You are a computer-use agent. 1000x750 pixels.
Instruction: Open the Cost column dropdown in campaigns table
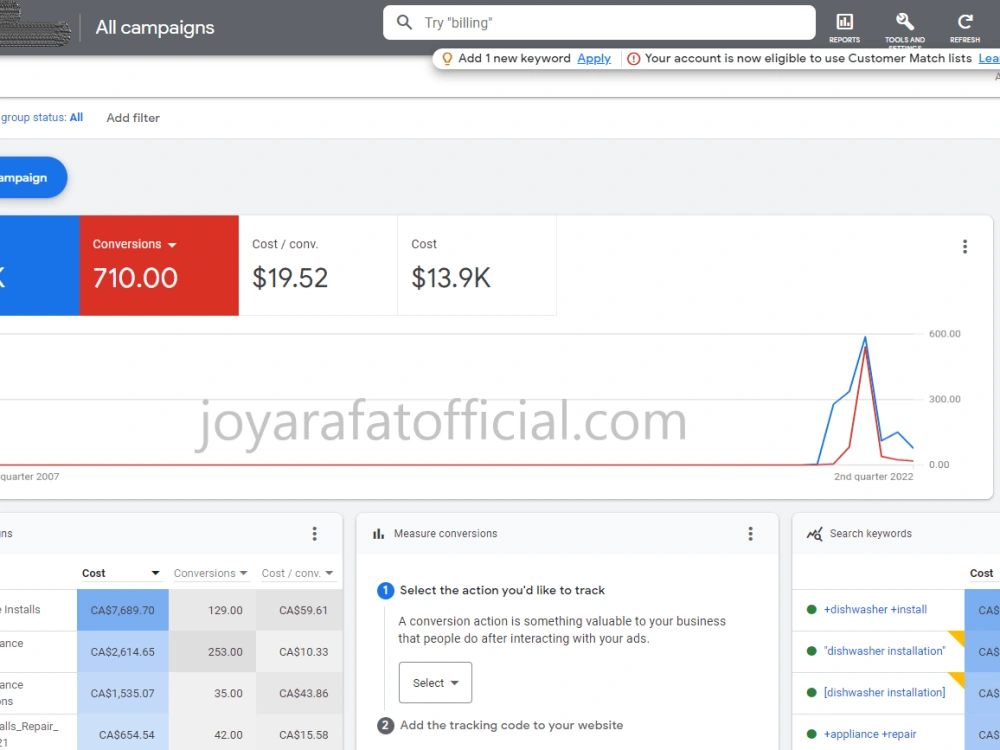pyautogui.click(x=155, y=573)
